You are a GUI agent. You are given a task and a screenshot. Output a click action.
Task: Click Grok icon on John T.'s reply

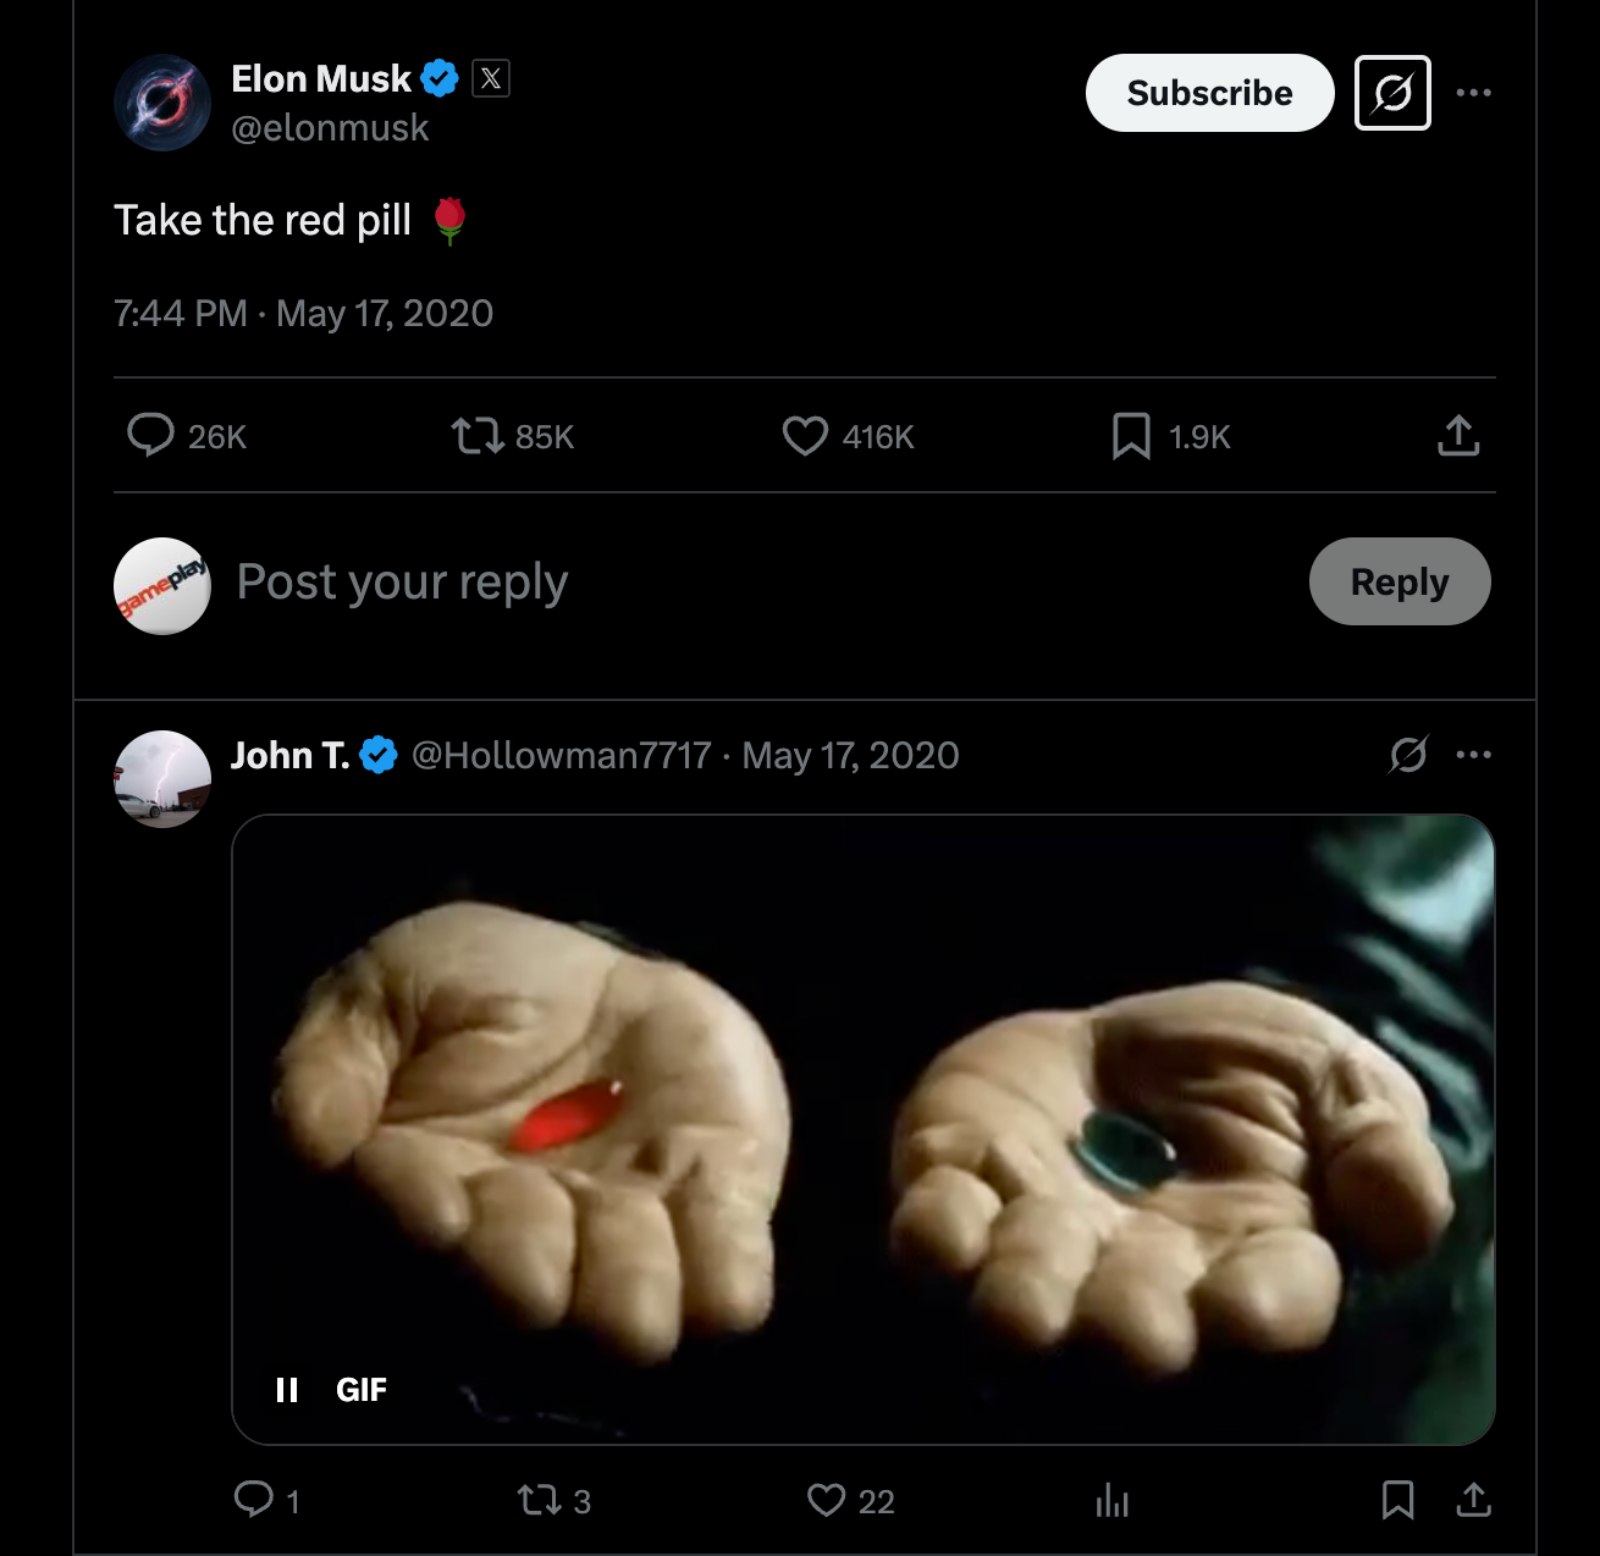coord(1408,755)
